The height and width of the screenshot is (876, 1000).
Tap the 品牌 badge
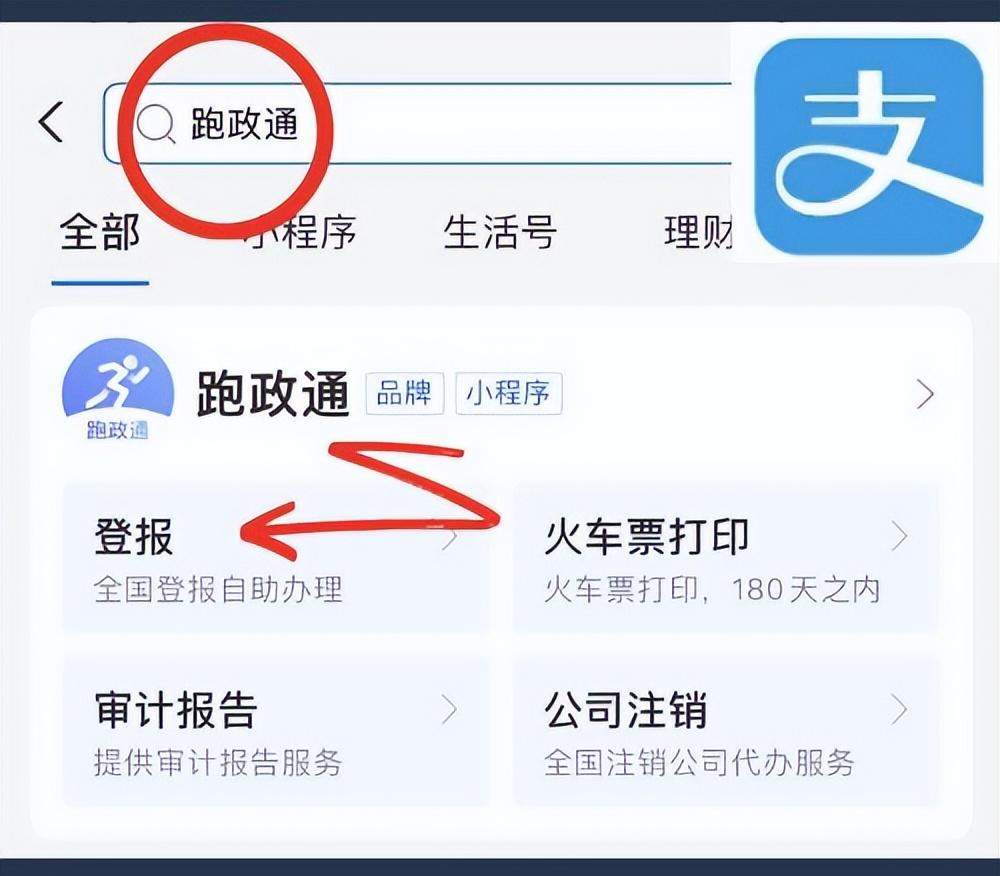click(x=404, y=393)
